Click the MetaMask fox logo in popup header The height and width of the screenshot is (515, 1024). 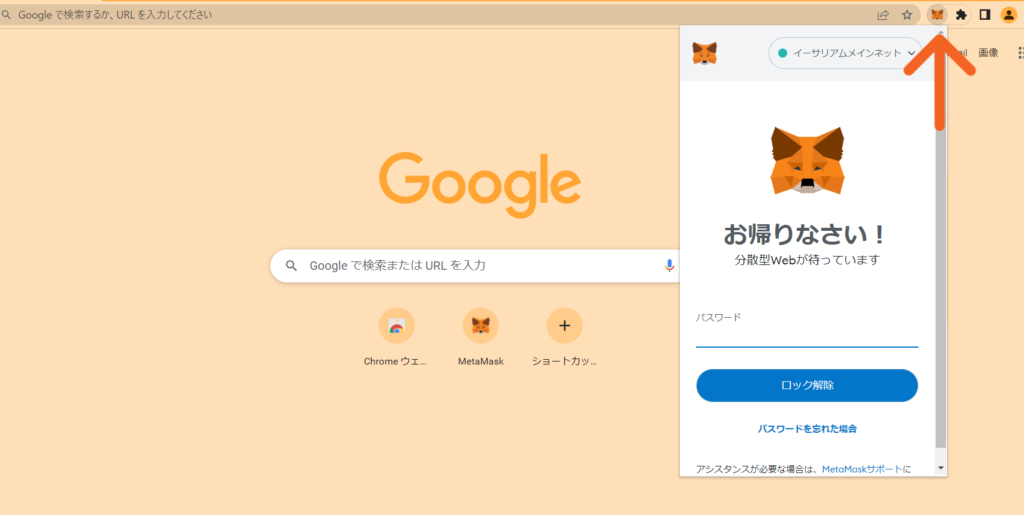[705, 54]
